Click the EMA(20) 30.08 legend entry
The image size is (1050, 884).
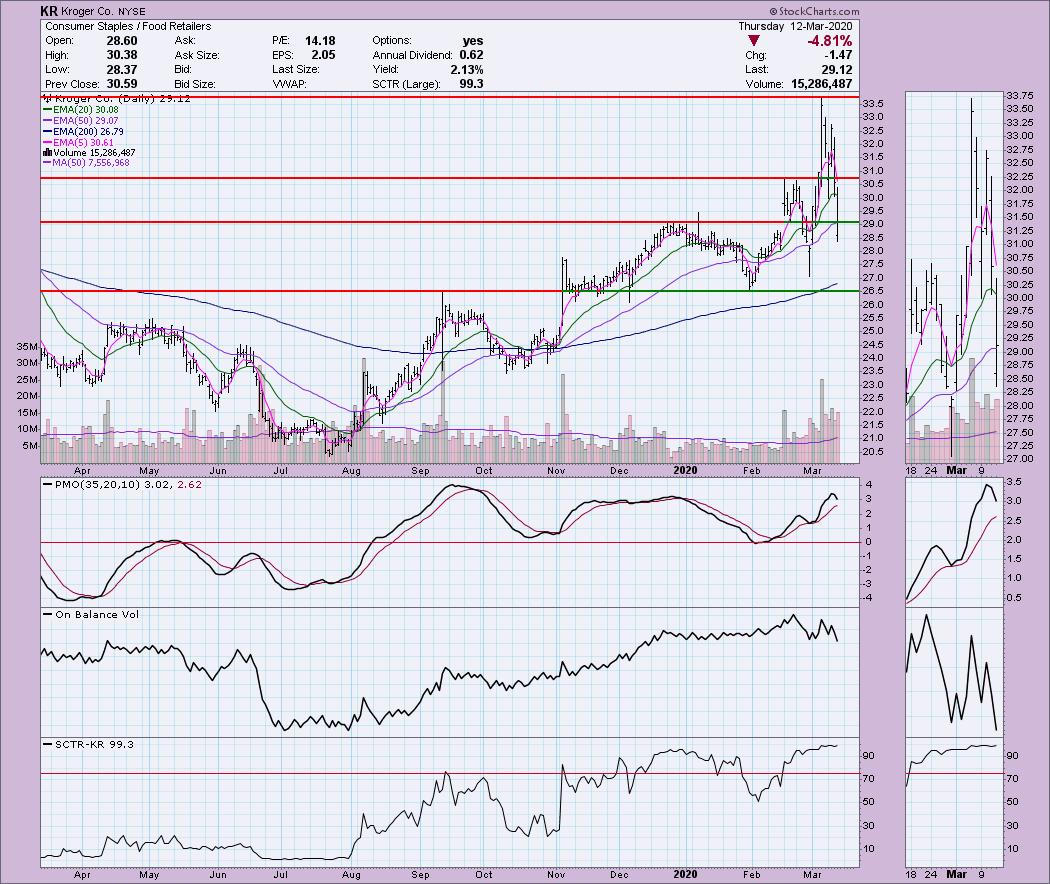click(x=81, y=110)
